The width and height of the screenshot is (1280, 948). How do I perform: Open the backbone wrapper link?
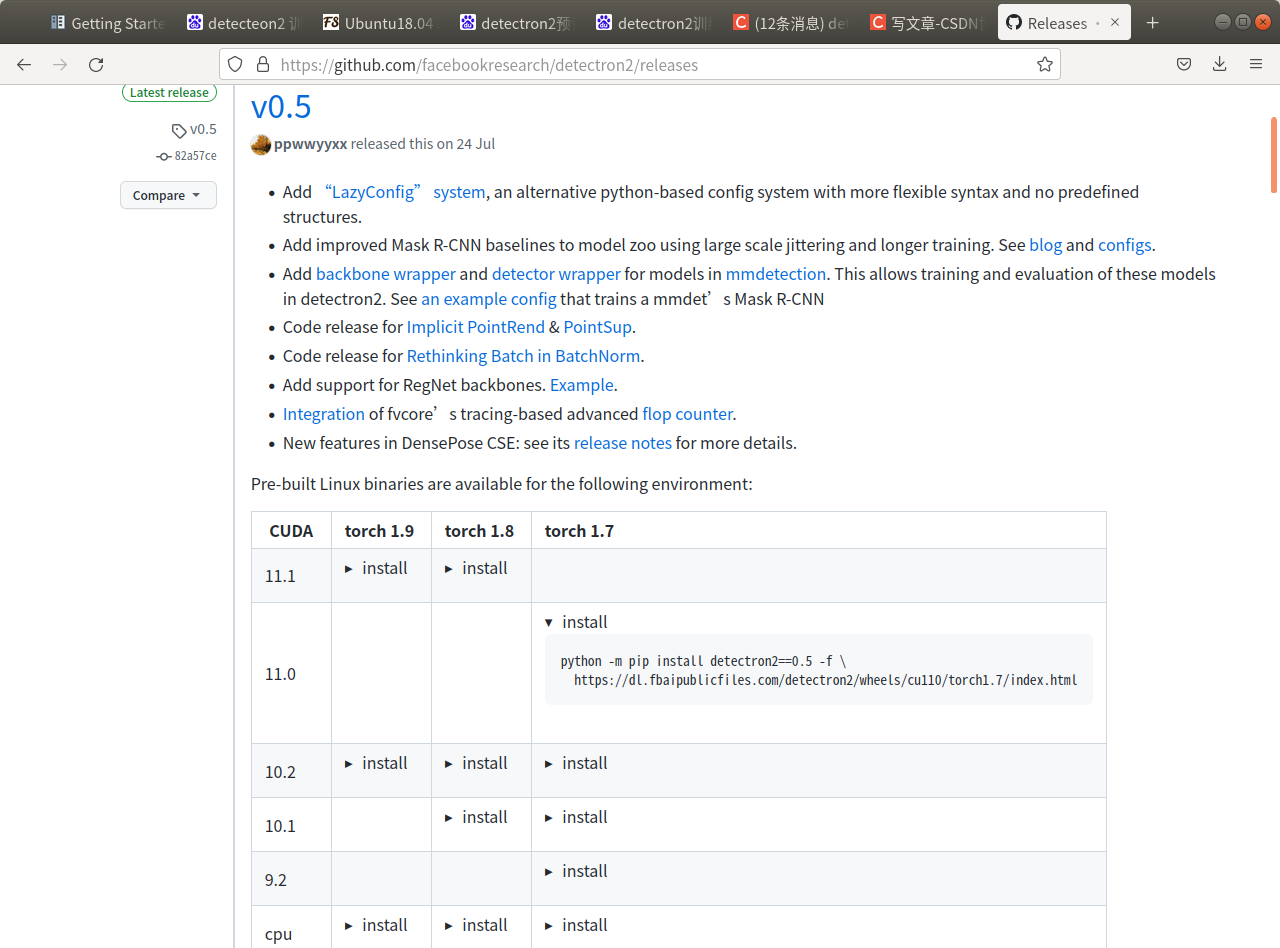click(386, 274)
